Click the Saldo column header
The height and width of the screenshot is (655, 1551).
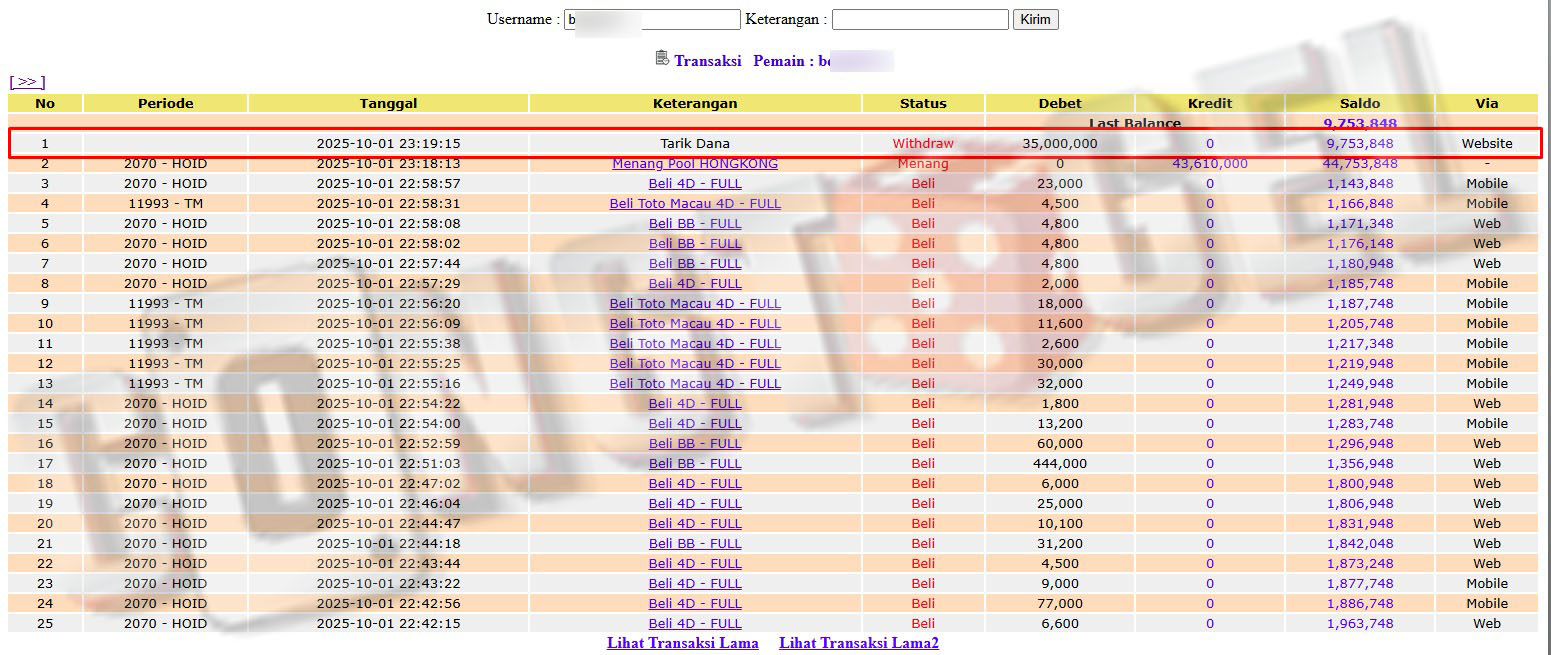click(1359, 103)
